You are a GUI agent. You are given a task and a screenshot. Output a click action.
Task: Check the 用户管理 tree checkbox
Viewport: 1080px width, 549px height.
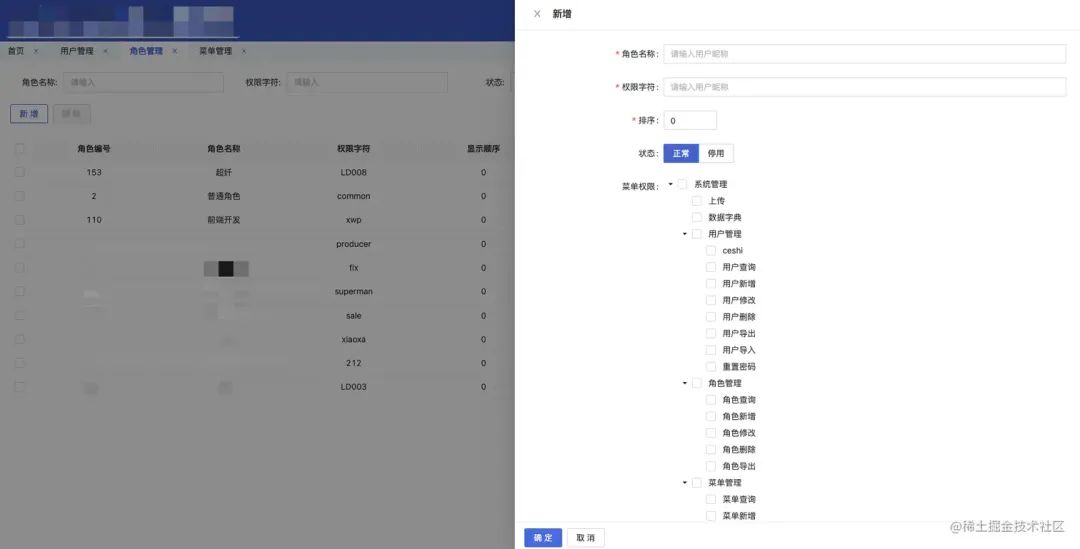(697, 234)
